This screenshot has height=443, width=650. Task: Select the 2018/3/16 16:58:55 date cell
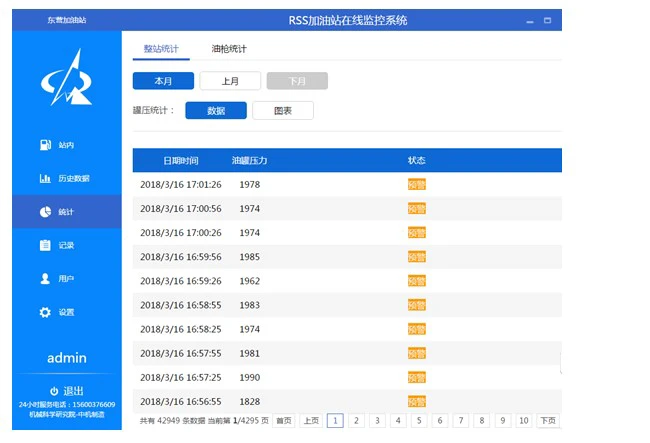(181, 305)
